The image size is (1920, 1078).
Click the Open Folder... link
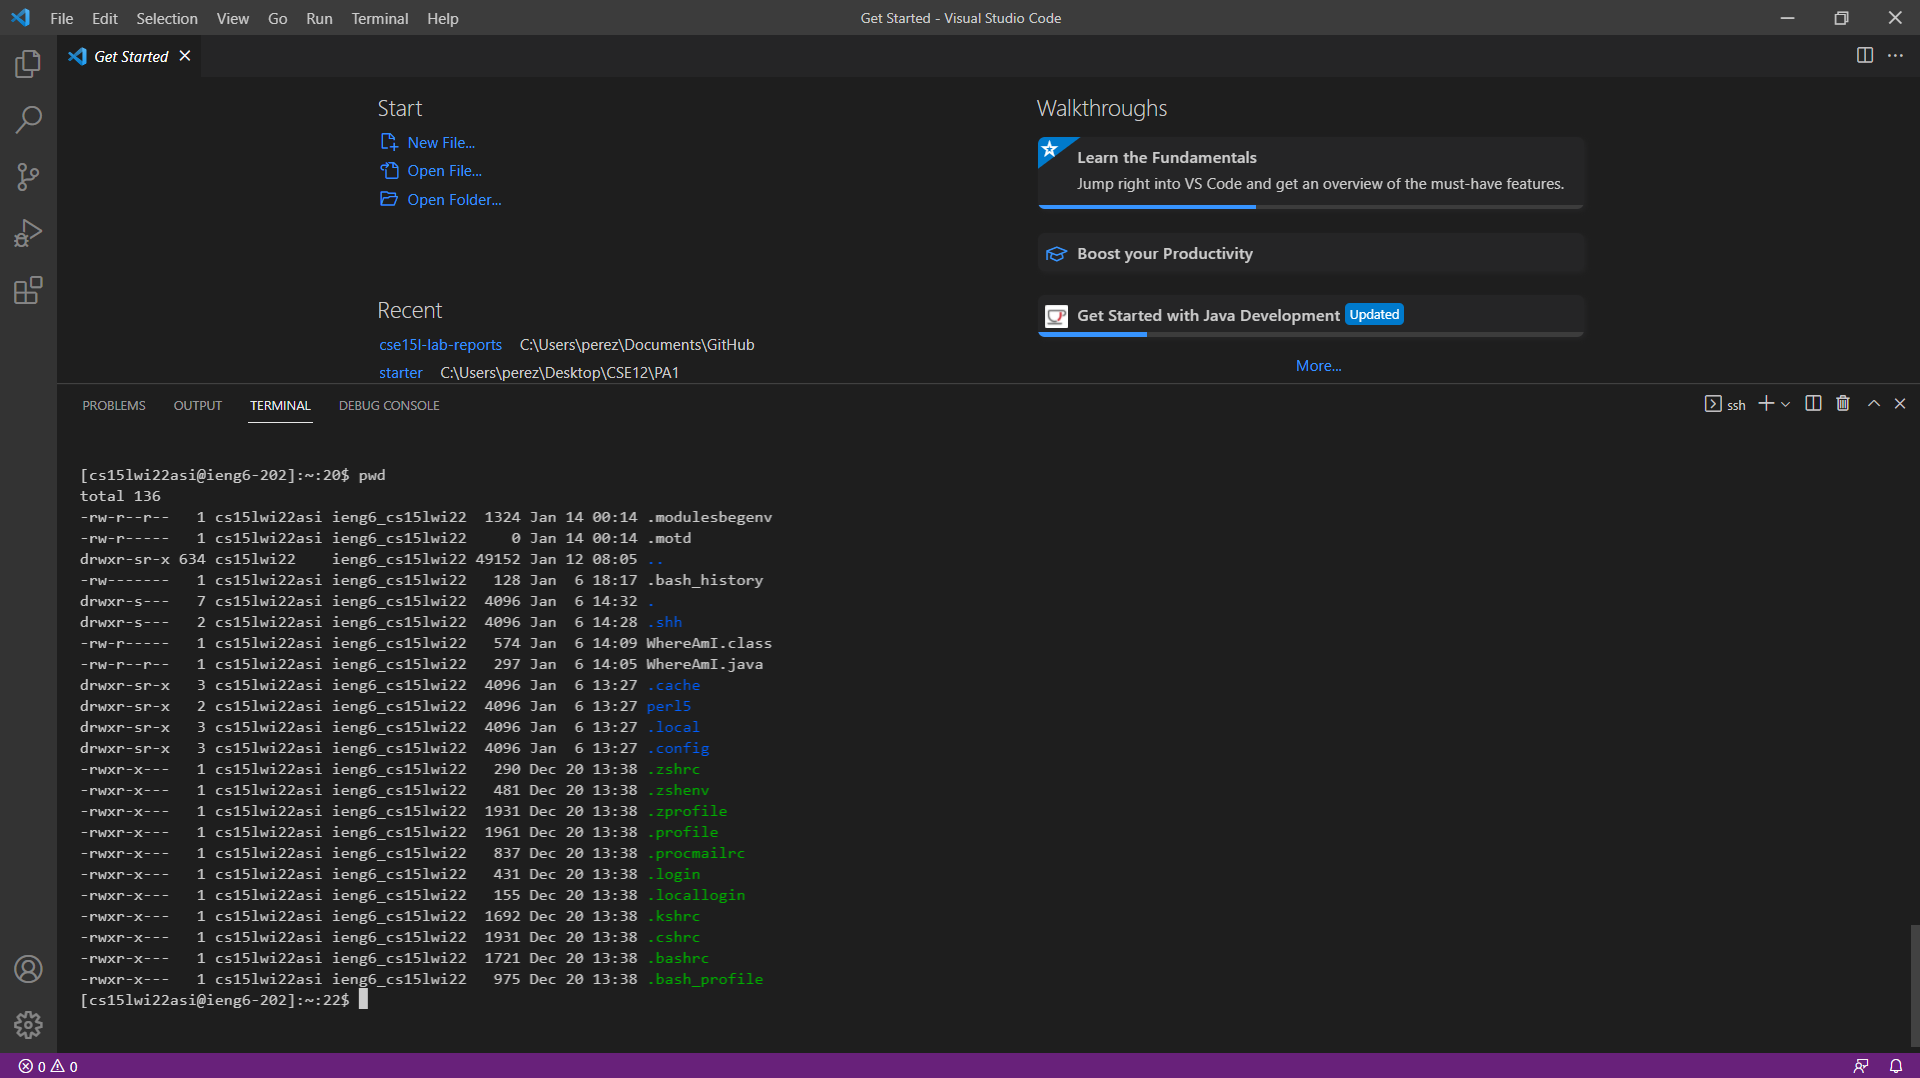click(x=454, y=200)
